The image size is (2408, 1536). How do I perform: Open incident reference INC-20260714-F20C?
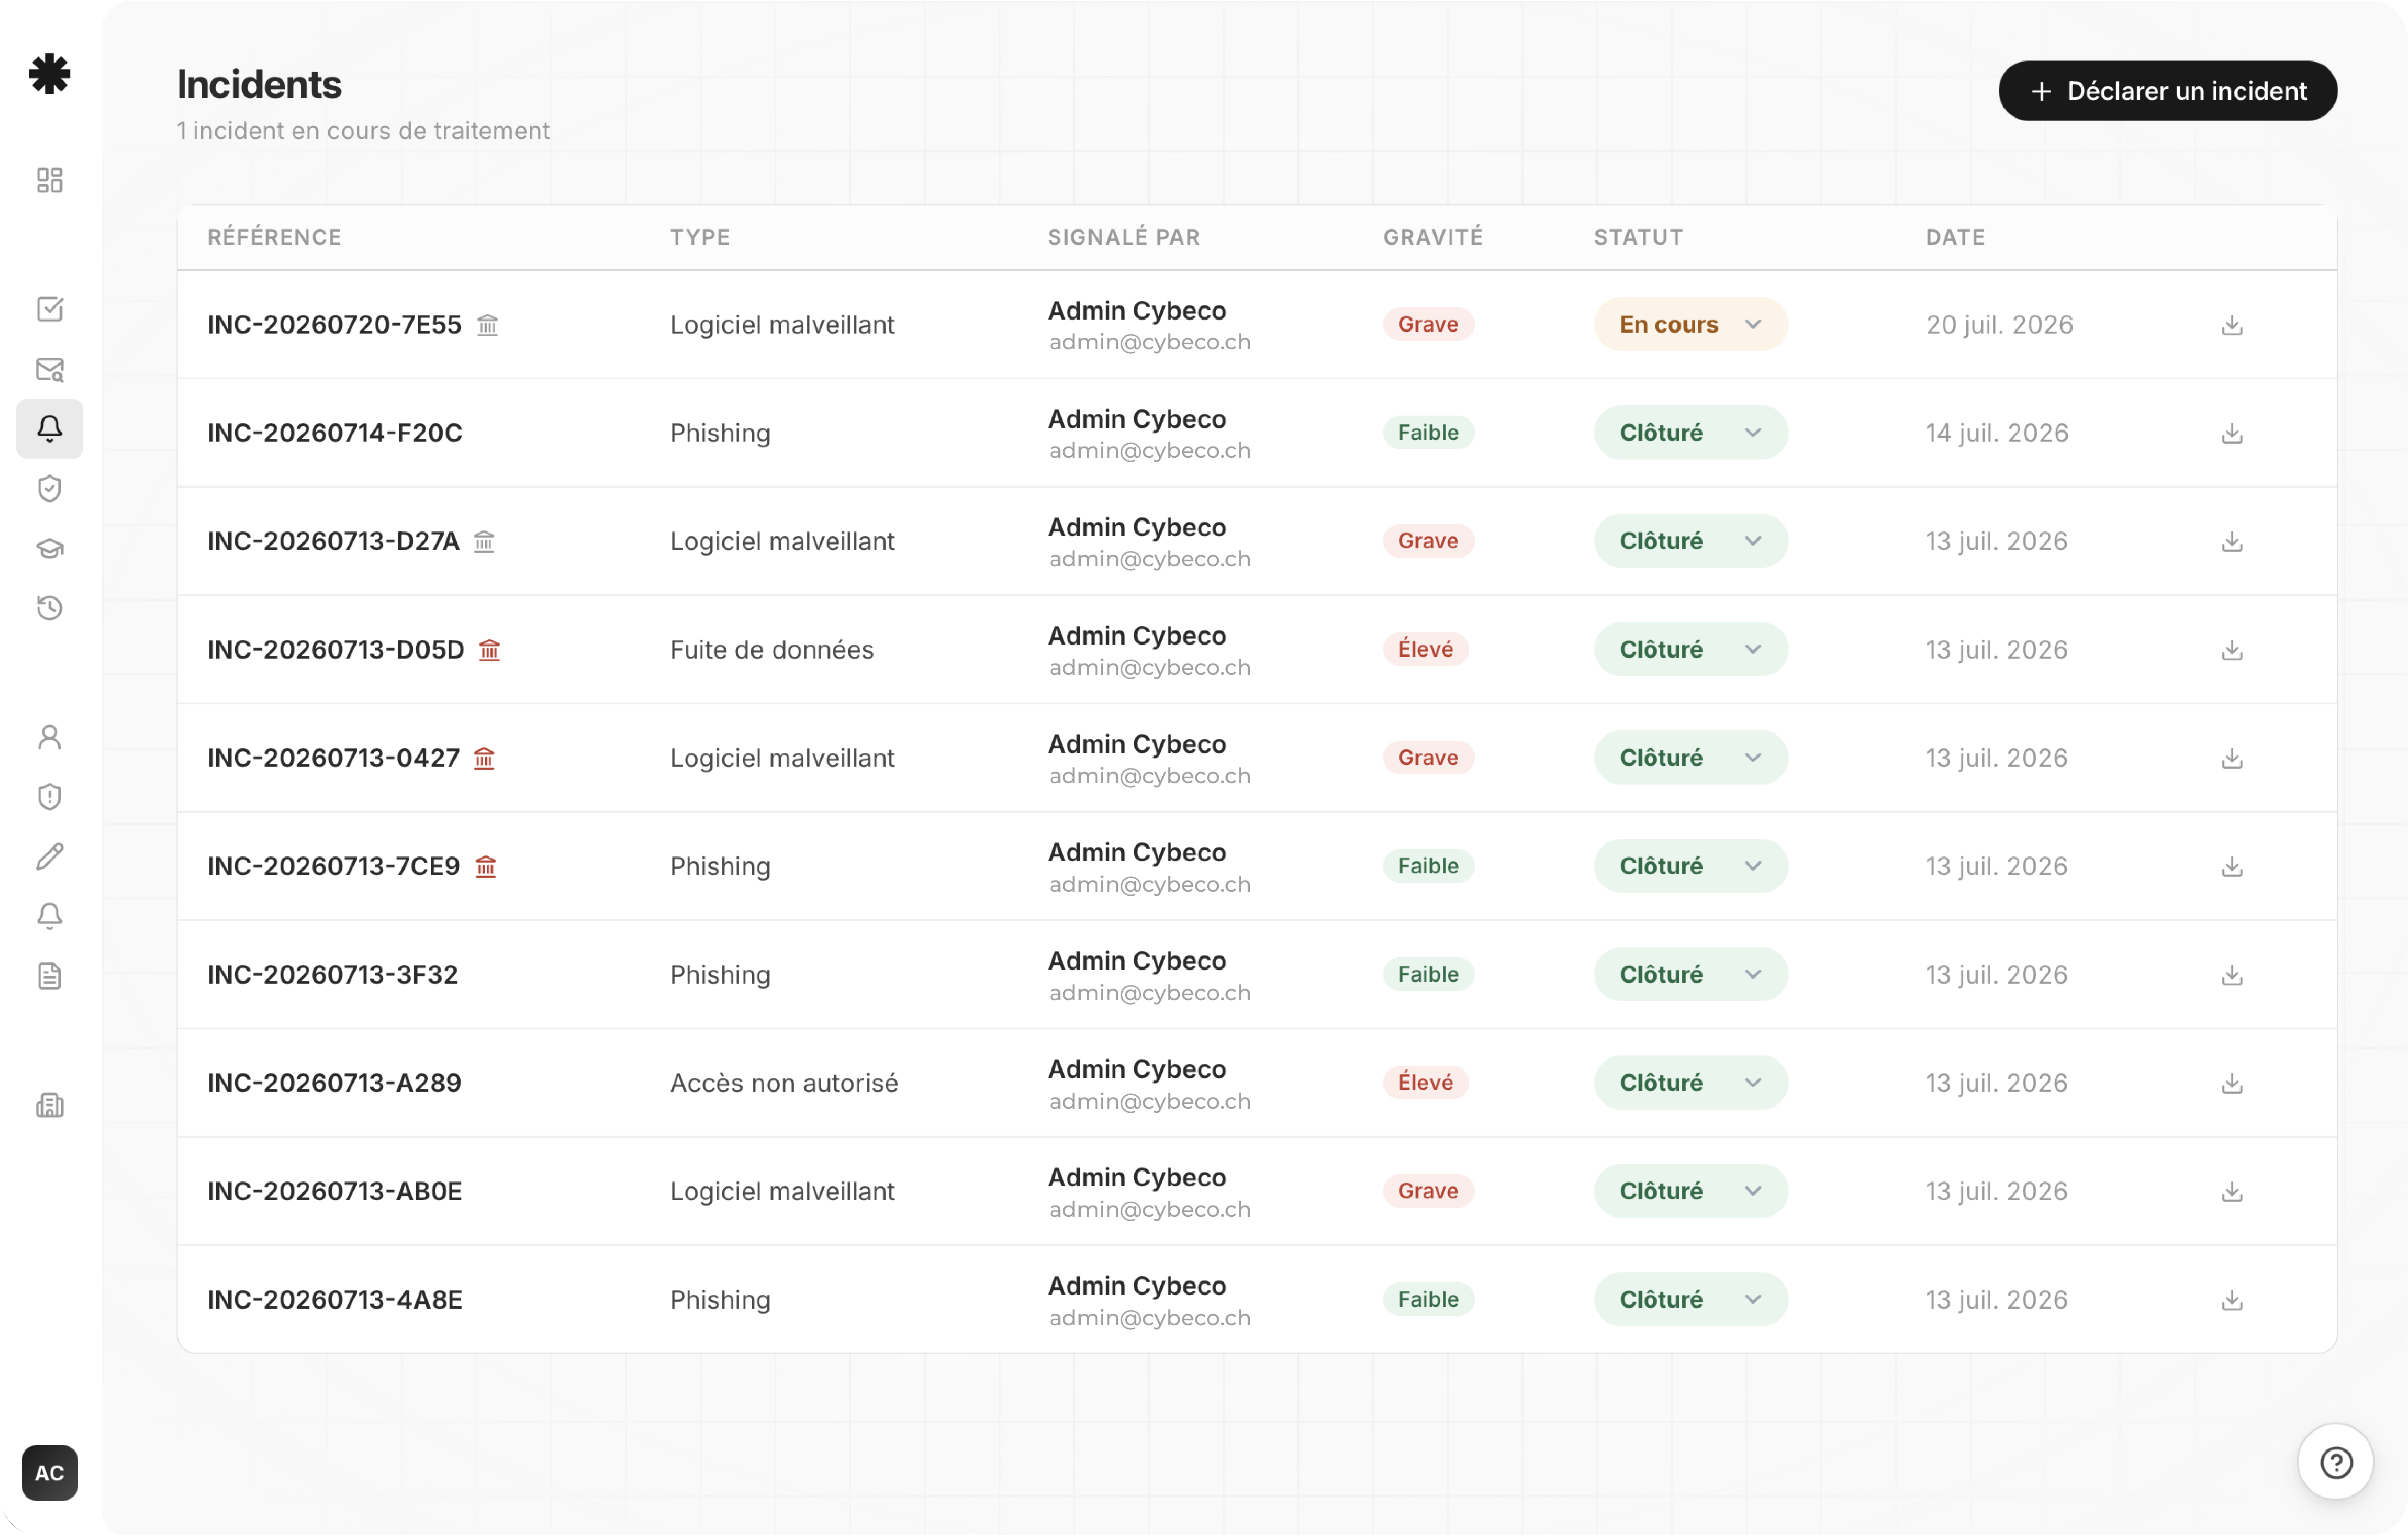click(x=335, y=433)
